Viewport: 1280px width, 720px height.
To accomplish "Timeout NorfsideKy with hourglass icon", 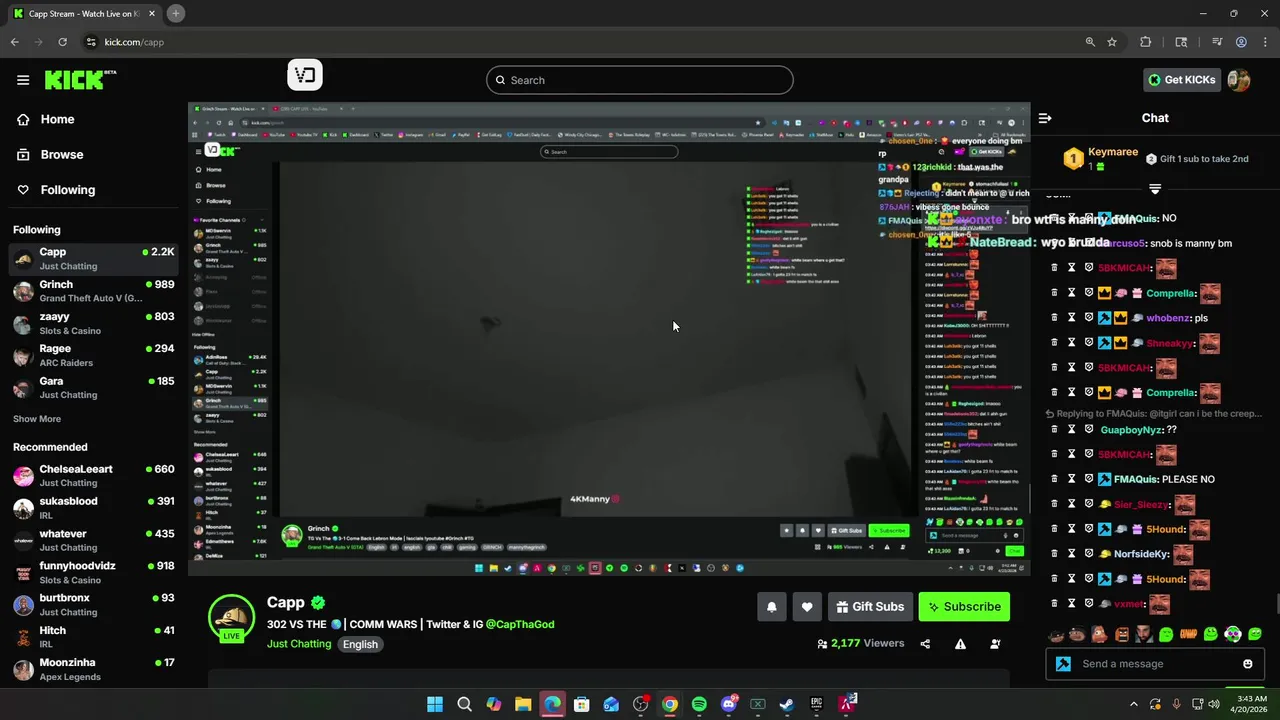I will coord(1071,554).
